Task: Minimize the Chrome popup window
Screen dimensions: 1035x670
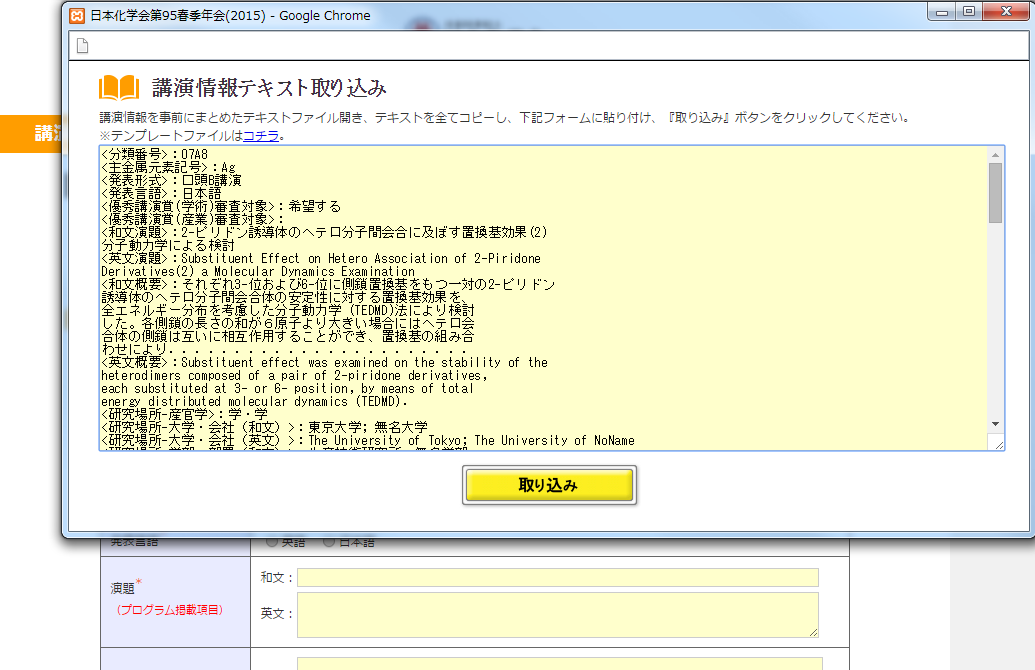Action: pos(940,11)
